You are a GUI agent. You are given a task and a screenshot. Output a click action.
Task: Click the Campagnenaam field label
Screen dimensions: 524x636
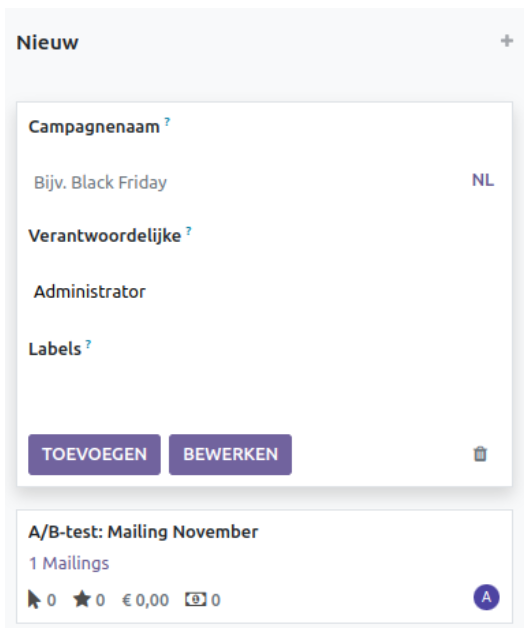click(x=94, y=127)
